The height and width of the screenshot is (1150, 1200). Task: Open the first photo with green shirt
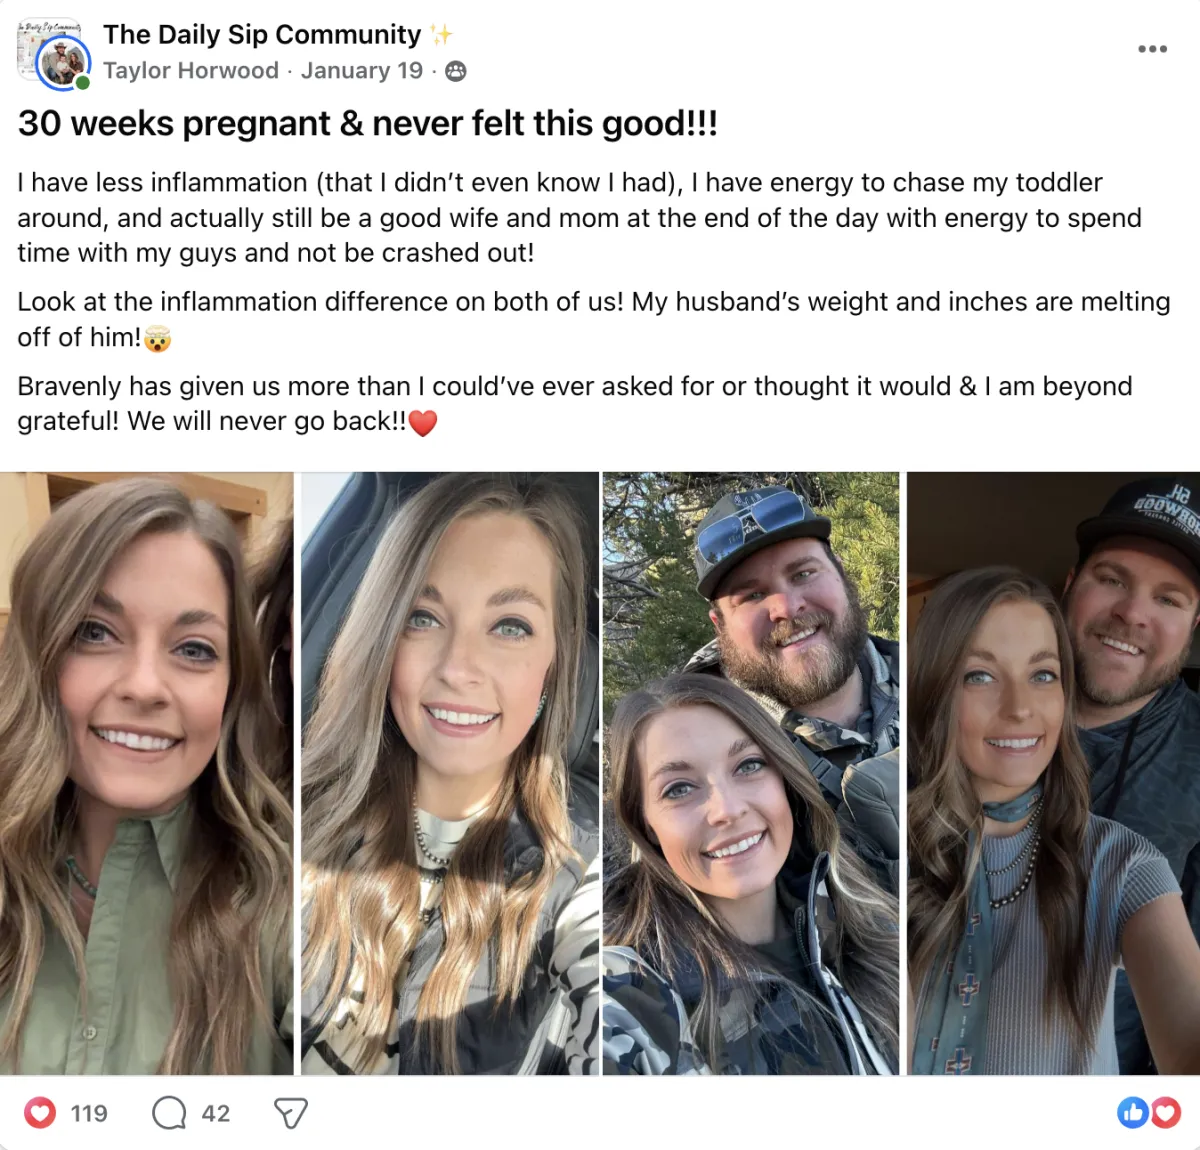pos(147,773)
